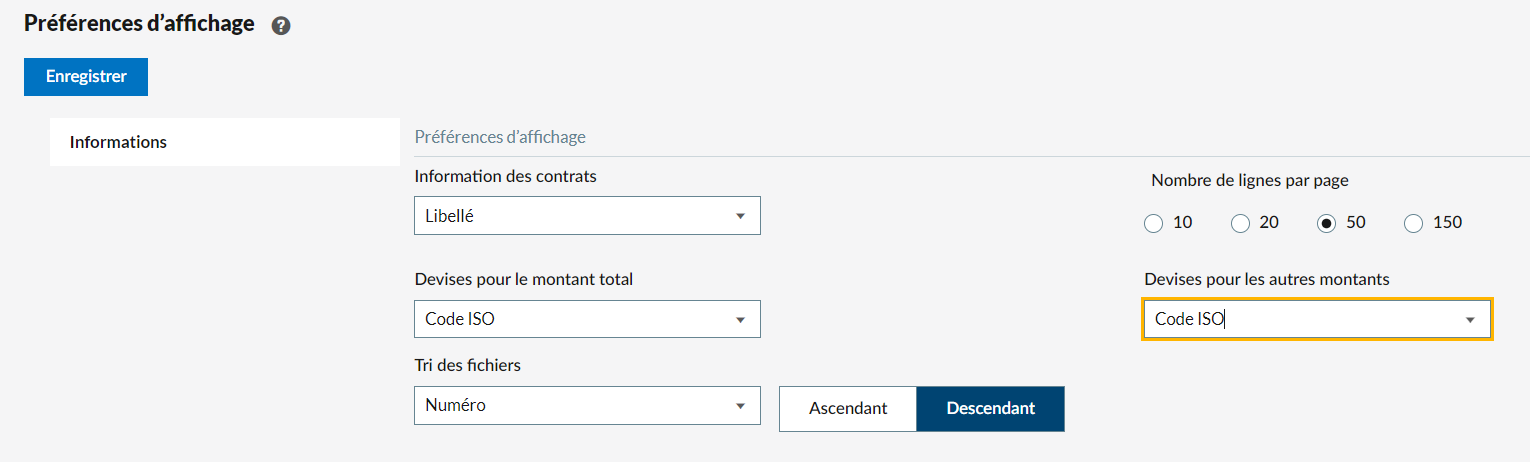Expand the Information des contrats dropdown
The width and height of the screenshot is (1530, 462).
tap(587, 216)
